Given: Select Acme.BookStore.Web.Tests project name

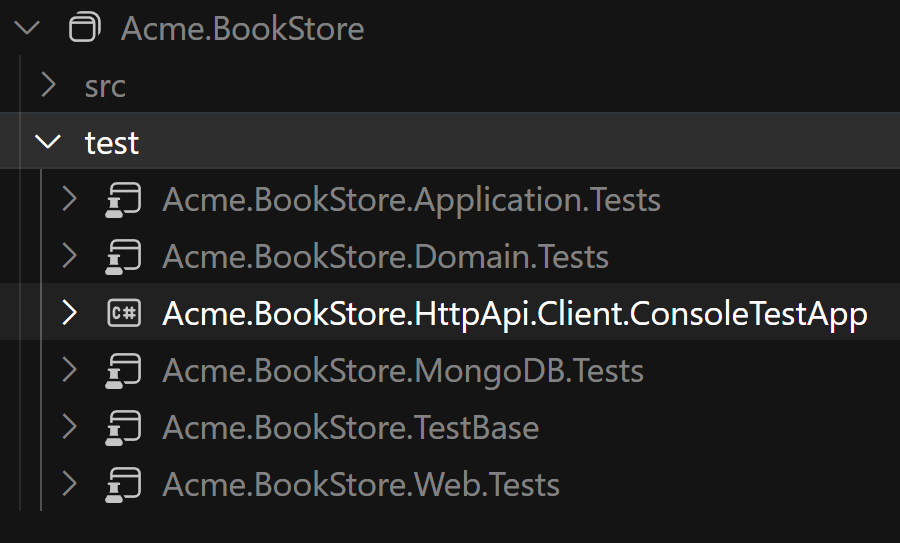Looking at the screenshot, I should pos(361,485).
